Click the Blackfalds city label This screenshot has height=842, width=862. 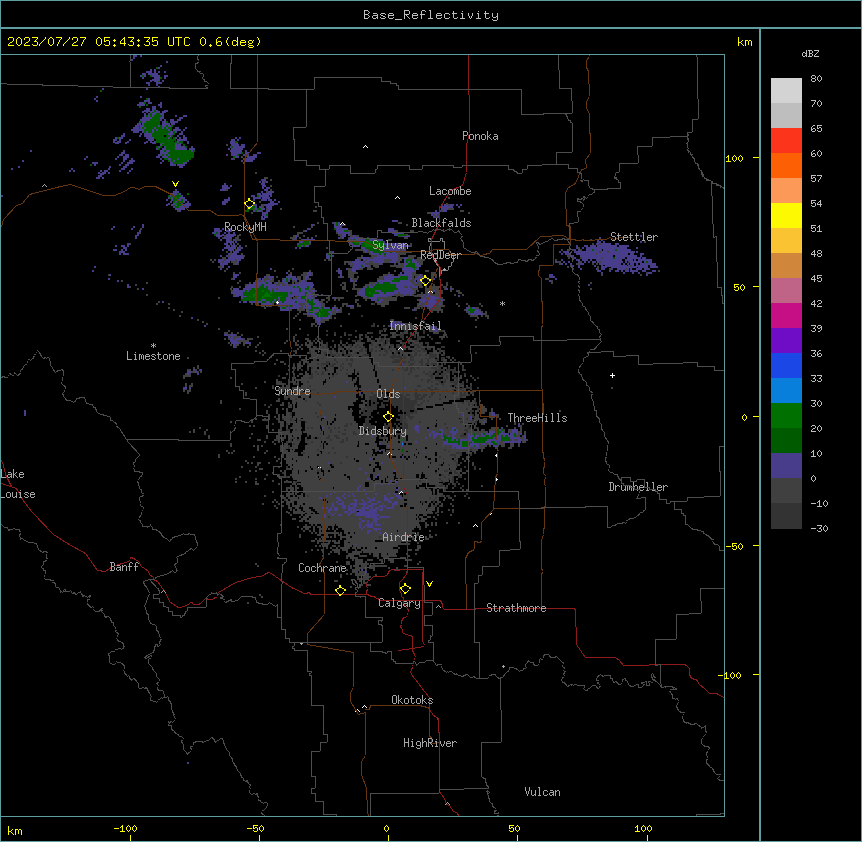441,223
